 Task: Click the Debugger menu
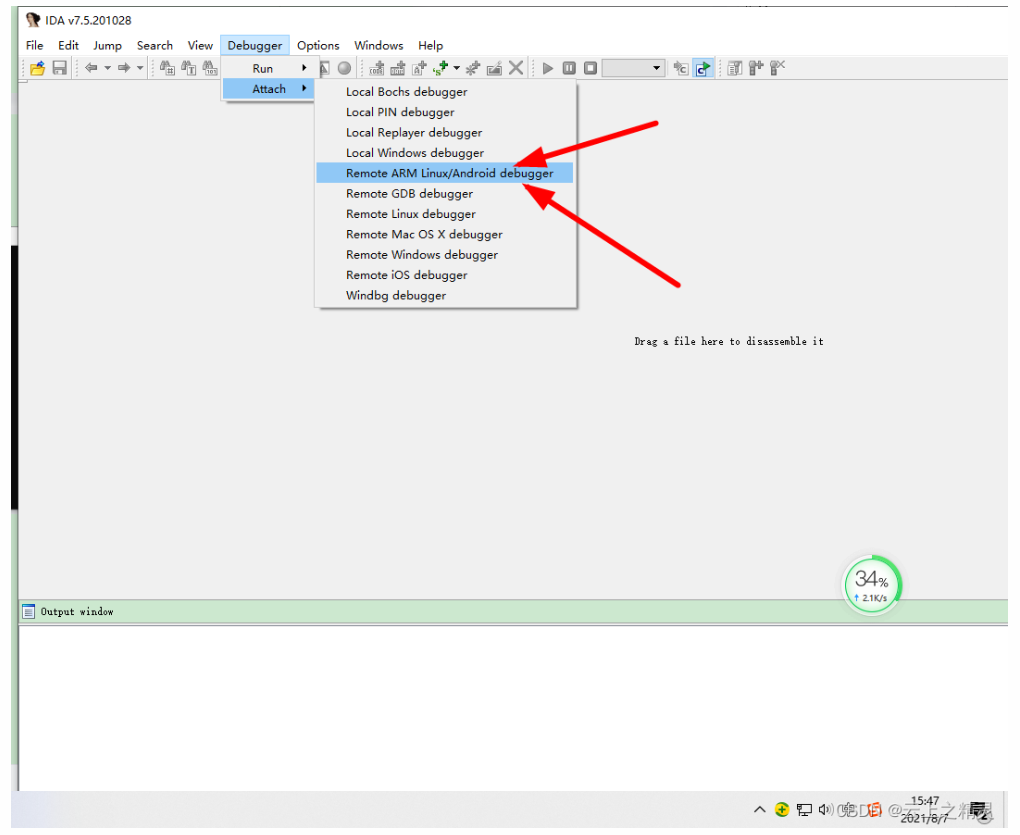click(255, 46)
